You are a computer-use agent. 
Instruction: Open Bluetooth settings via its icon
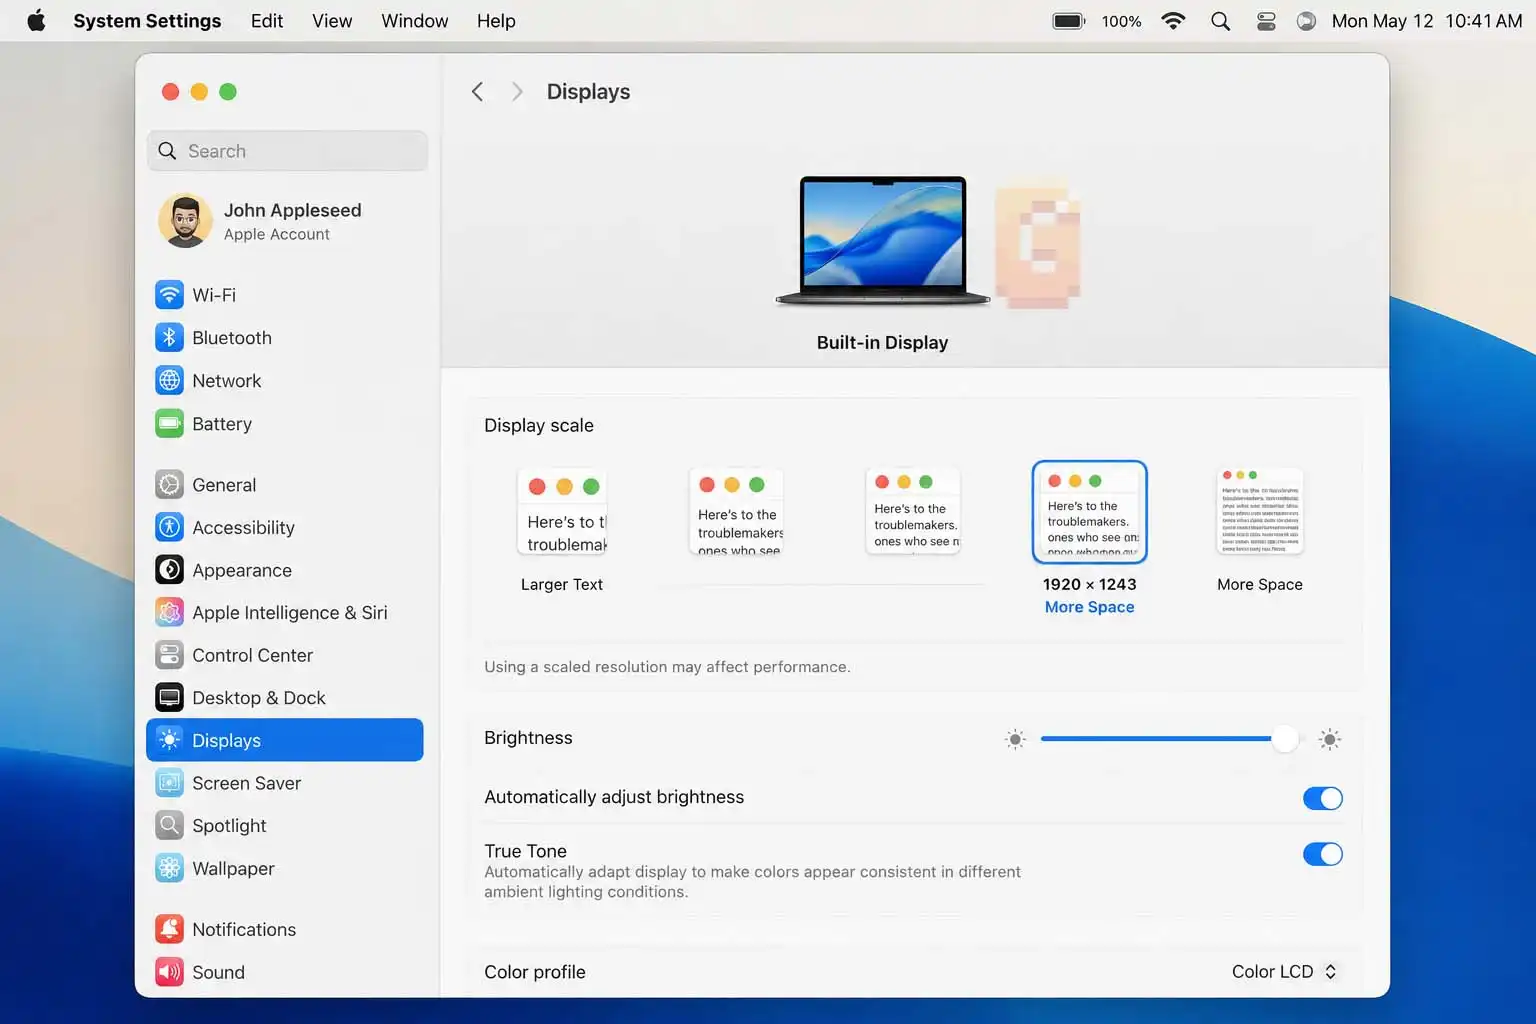pos(169,338)
